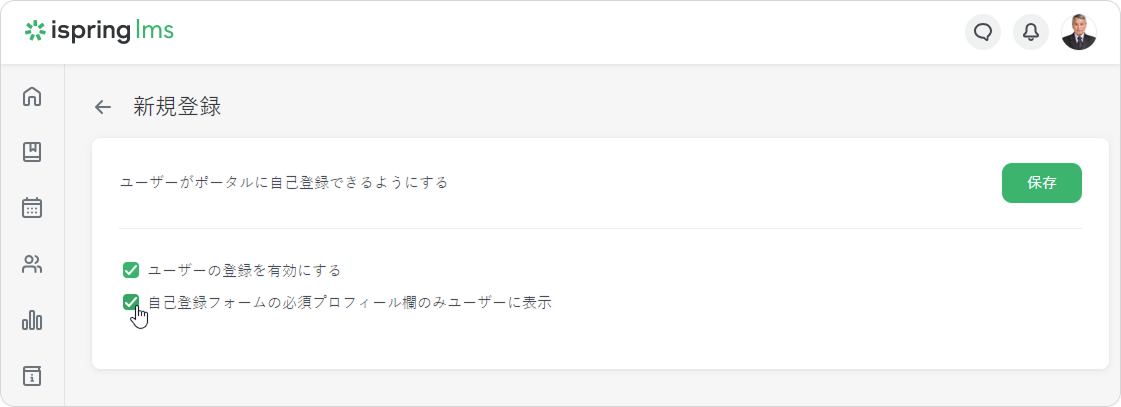Uncheck the ユーザーの登録を有効にする checkbox

coord(130,270)
